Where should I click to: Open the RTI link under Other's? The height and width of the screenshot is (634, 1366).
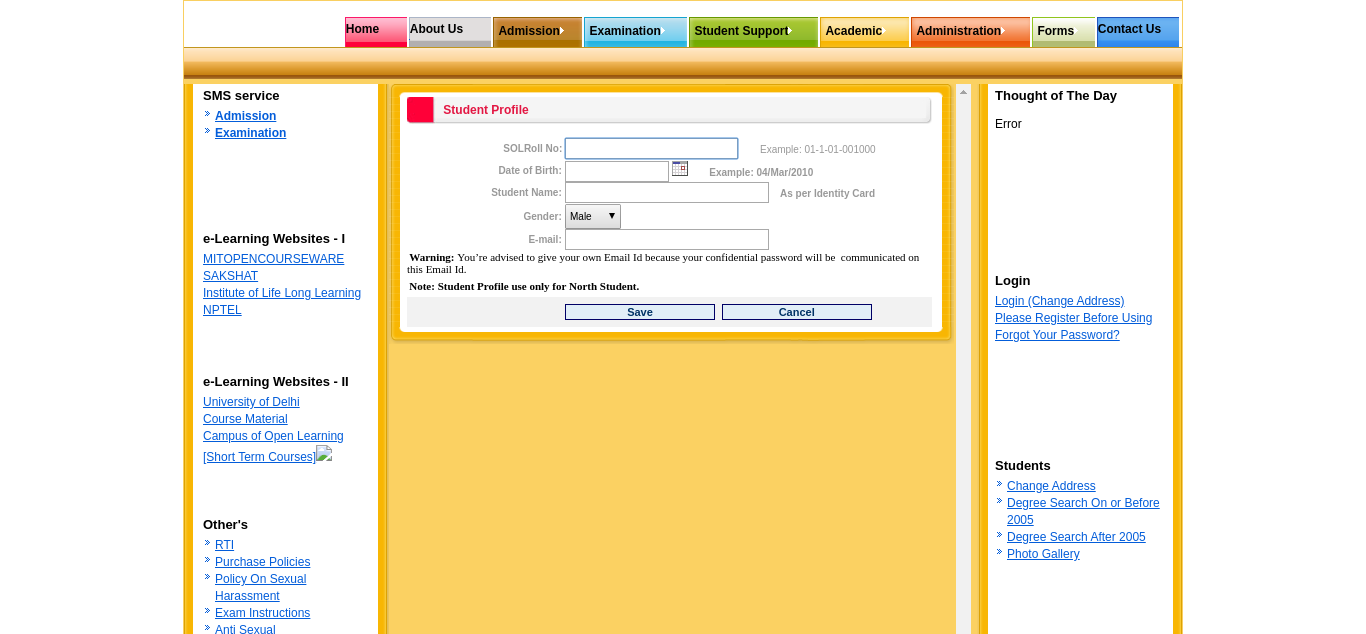click(224, 545)
